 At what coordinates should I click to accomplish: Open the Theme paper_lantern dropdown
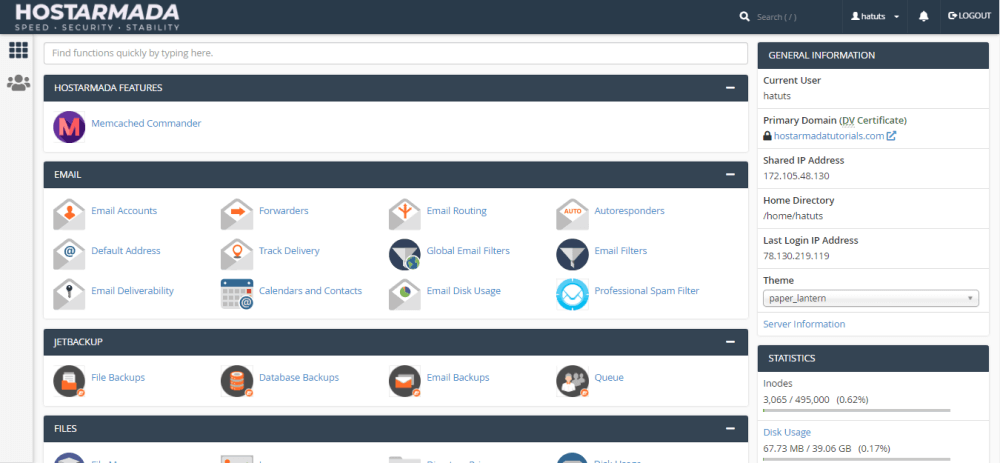pyautogui.click(x=871, y=298)
